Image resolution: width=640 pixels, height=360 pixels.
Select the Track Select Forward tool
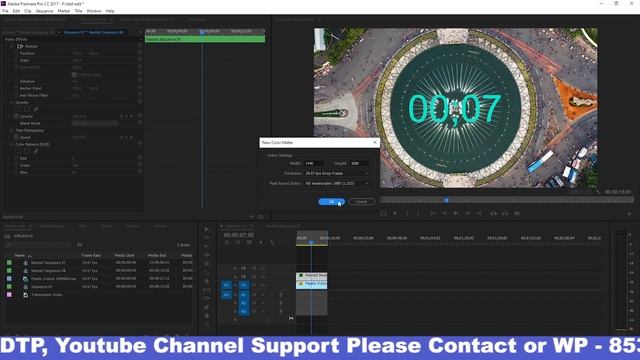coord(207,238)
